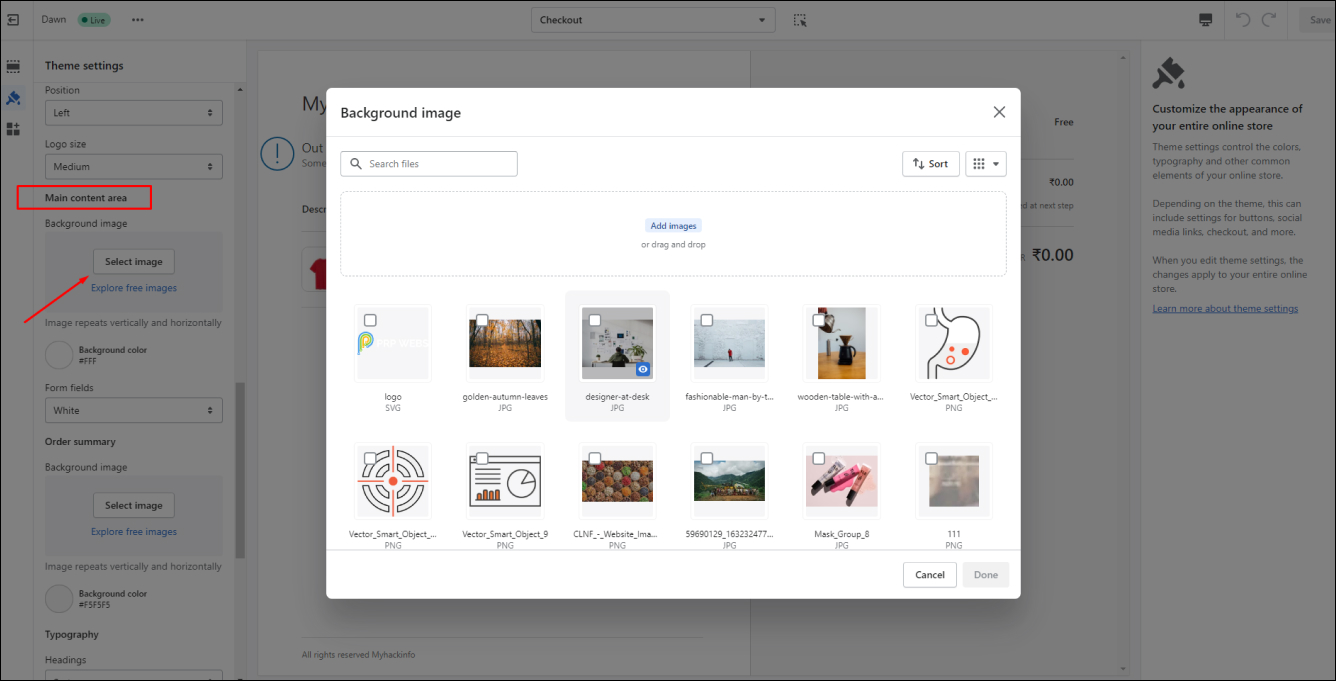Screen dimensions: 1336x681
Task: Close the Background image dialog
Action: [999, 112]
